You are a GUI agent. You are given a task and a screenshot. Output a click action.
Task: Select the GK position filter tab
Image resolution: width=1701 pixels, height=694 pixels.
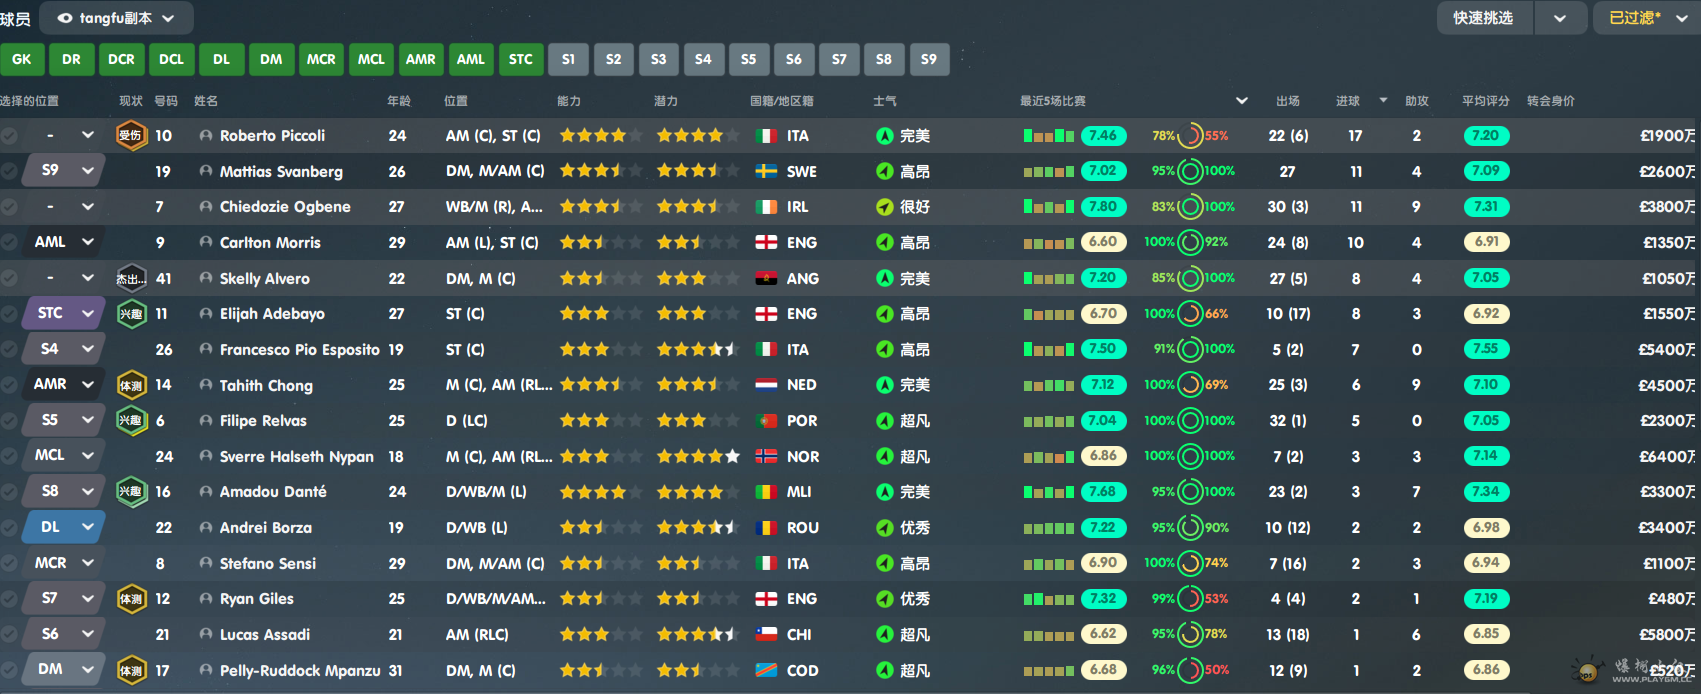point(22,59)
